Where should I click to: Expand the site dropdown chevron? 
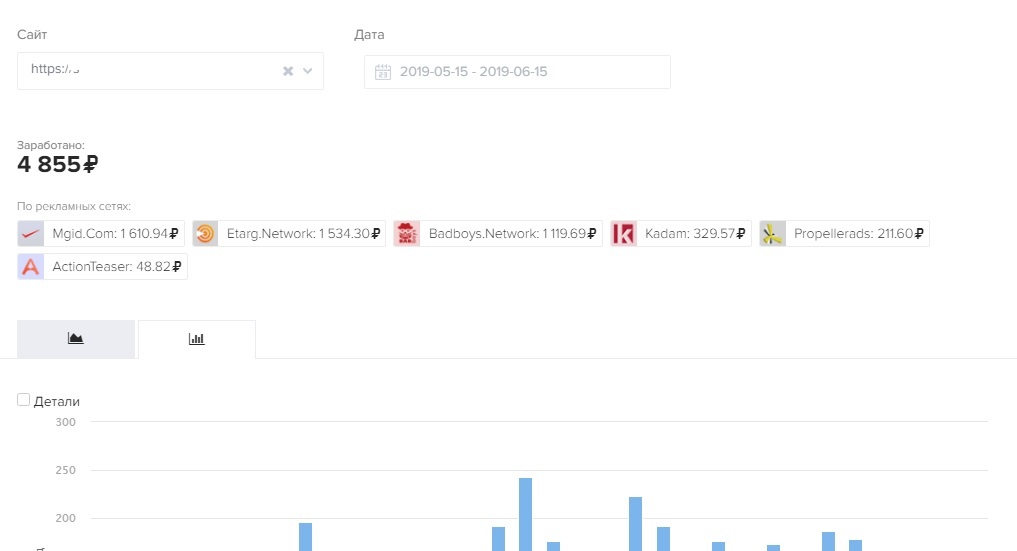pos(307,71)
